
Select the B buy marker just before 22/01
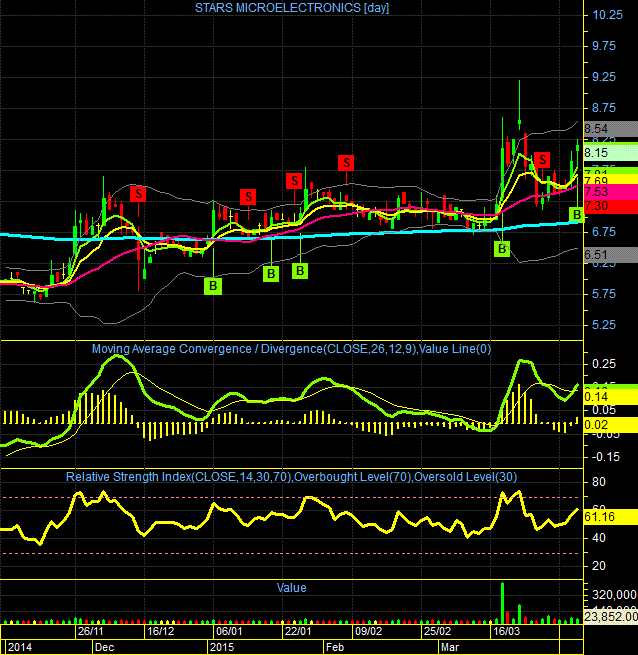271,274
